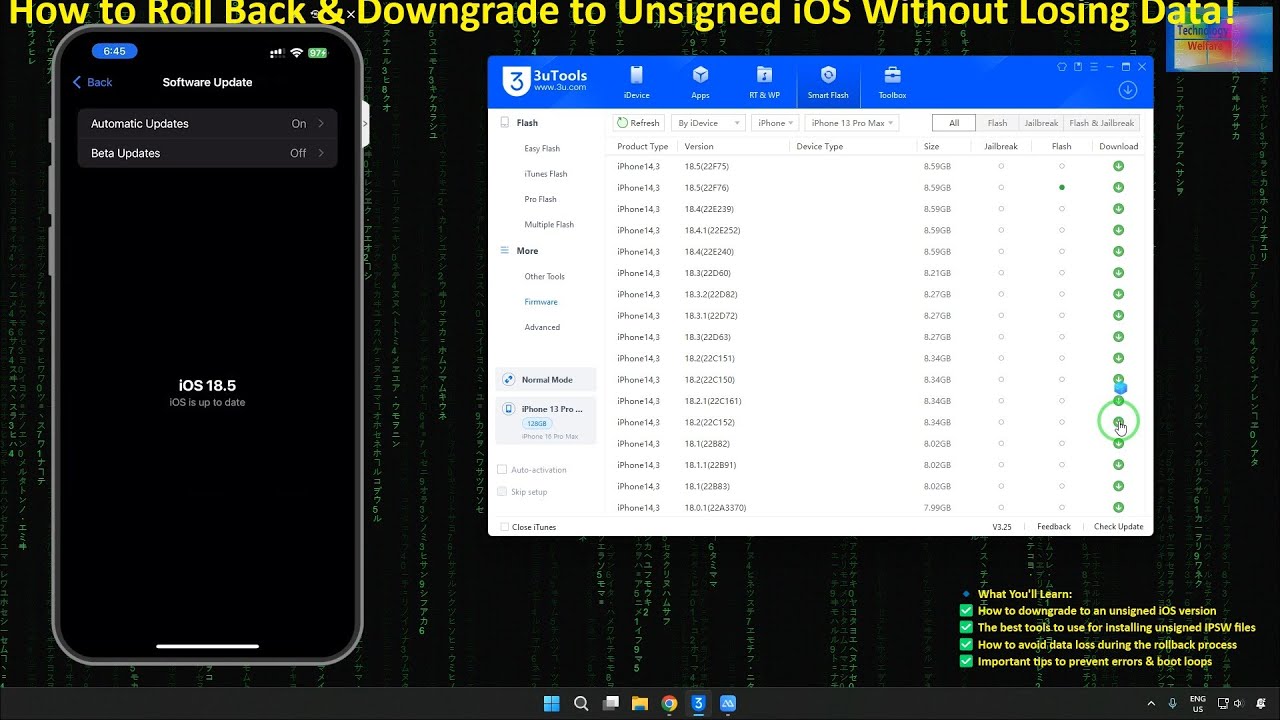The height and width of the screenshot is (720, 1280).
Task: Download firmware 18.2(22C151)
Action: click(1118, 358)
